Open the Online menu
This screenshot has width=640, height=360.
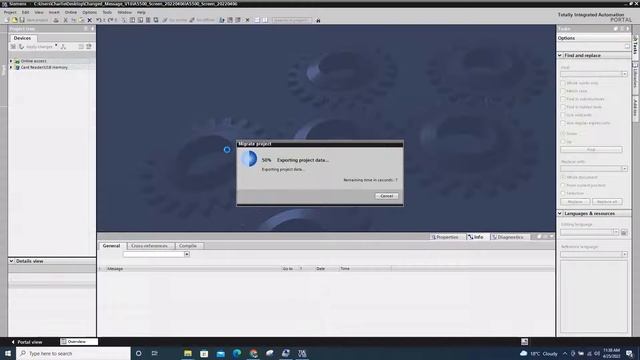tap(71, 12)
